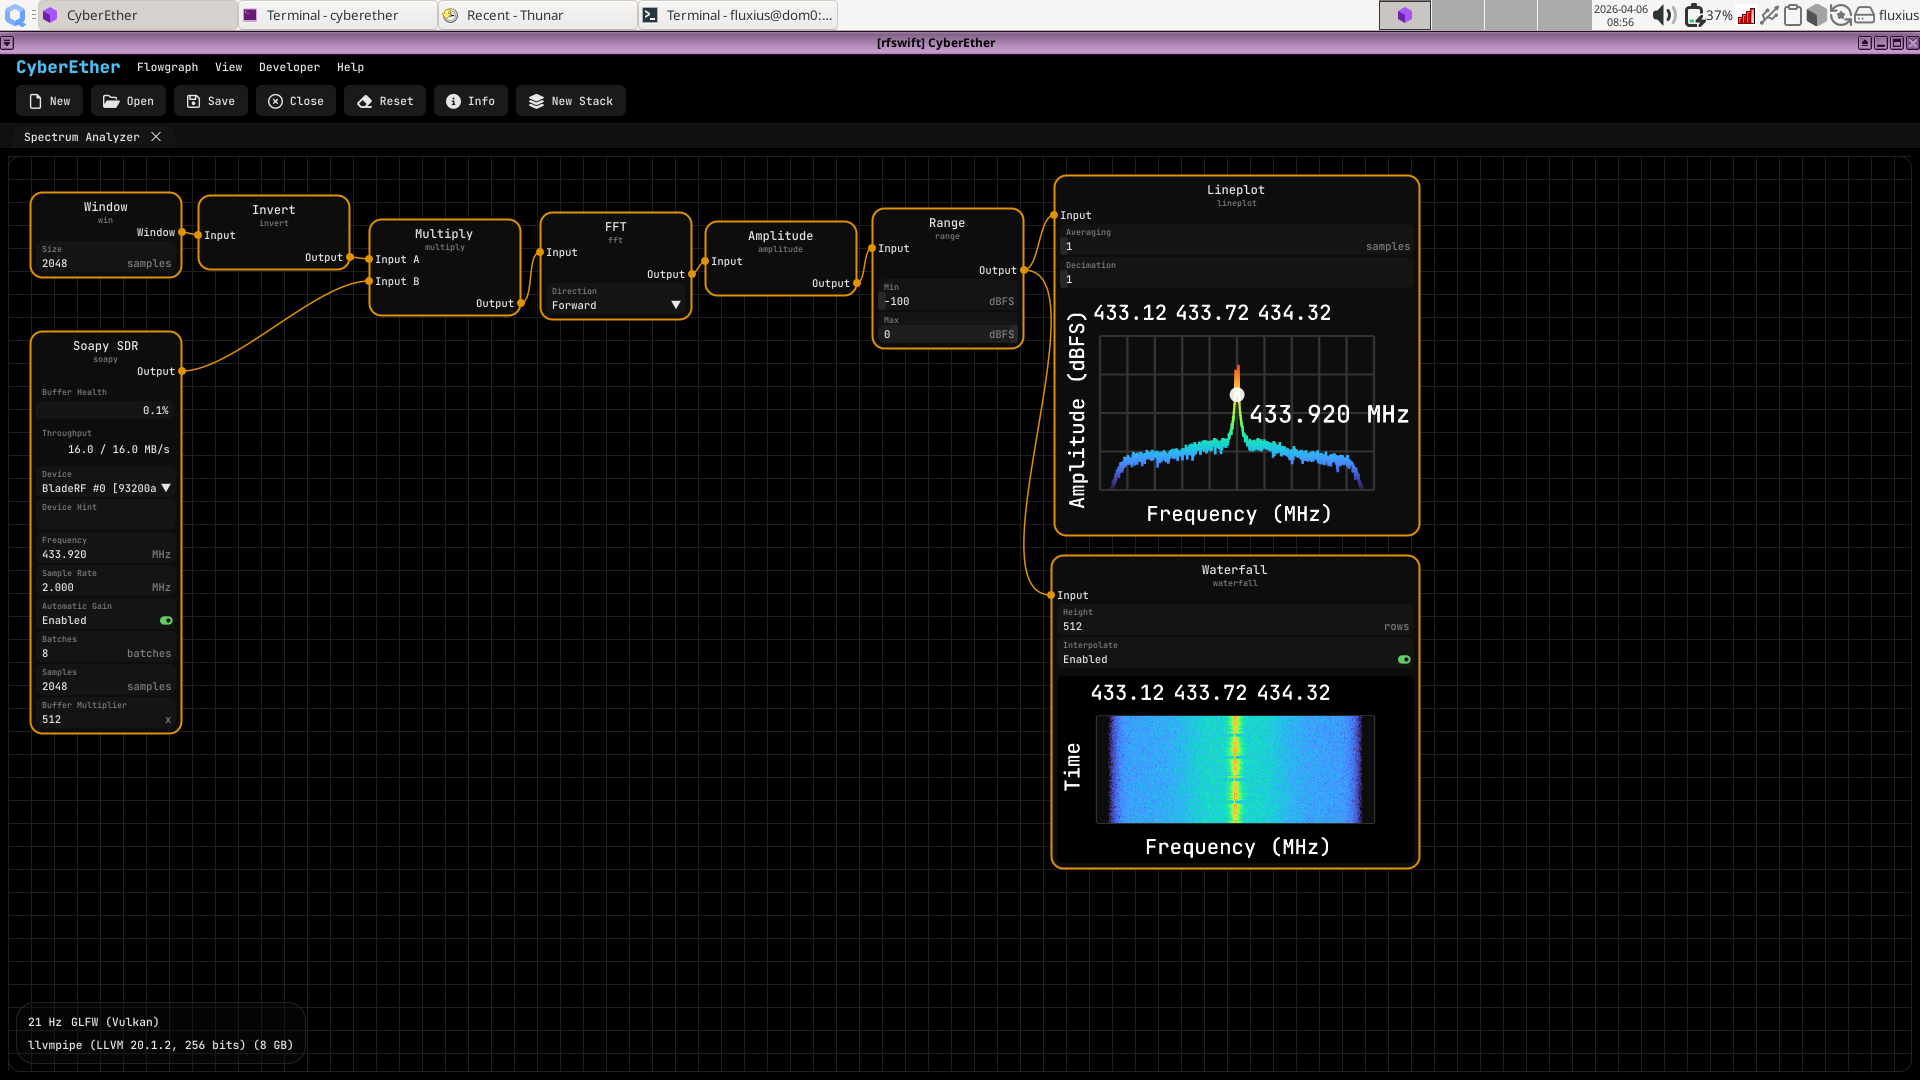Viewport: 1920px width, 1080px height.
Task: Toggle Automatic Gain switch in Soapy SDR
Action: click(166, 620)
